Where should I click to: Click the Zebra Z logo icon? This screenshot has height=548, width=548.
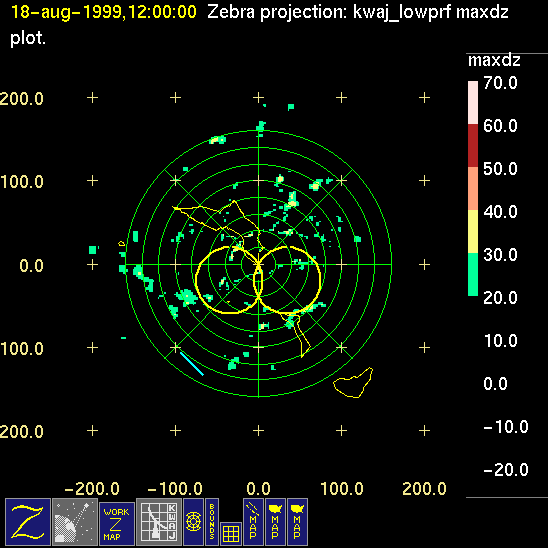click(28, 522)
